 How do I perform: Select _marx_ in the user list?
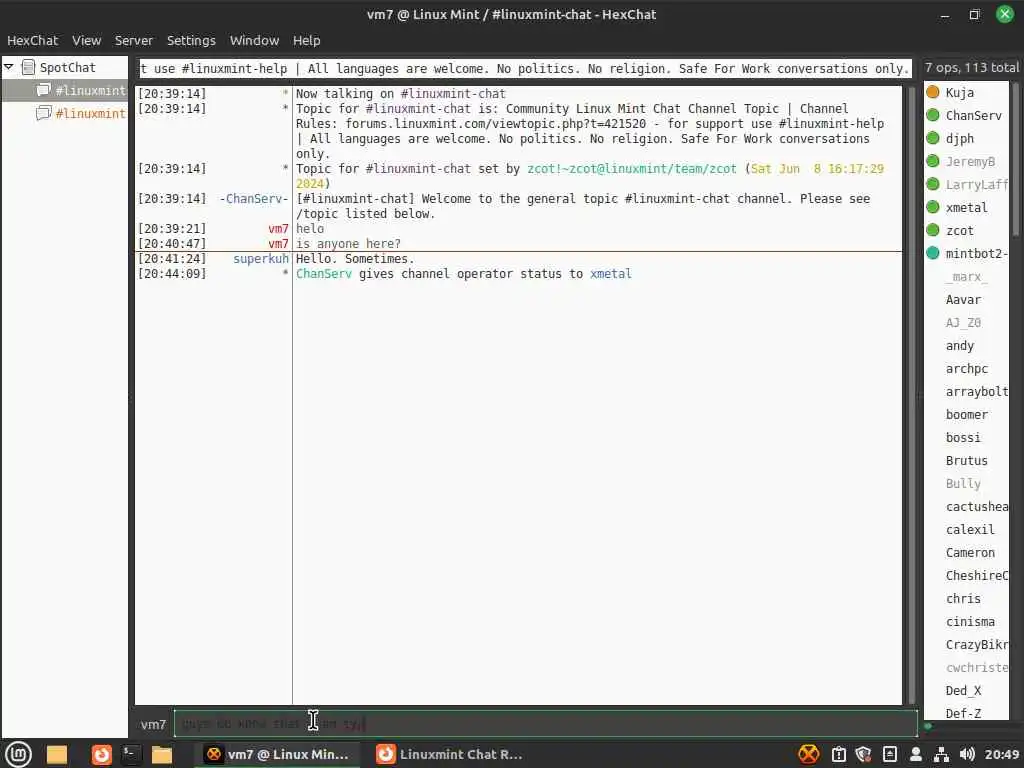(967, 277)
